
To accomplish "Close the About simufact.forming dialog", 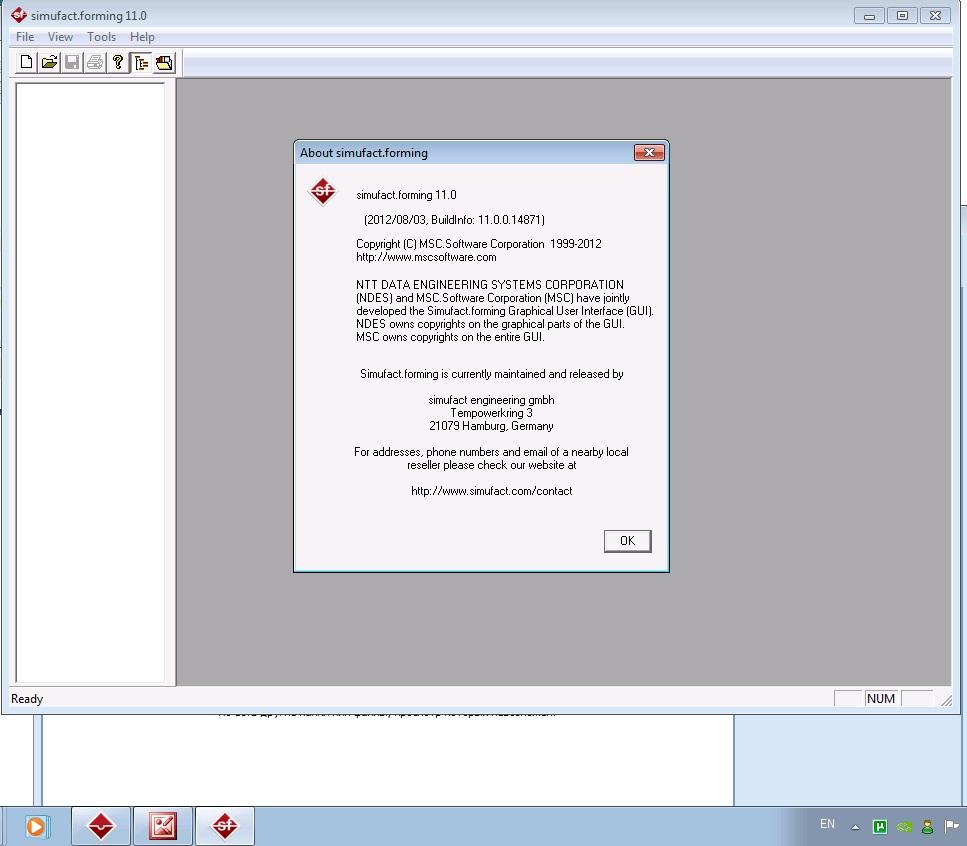I will 649,153.
